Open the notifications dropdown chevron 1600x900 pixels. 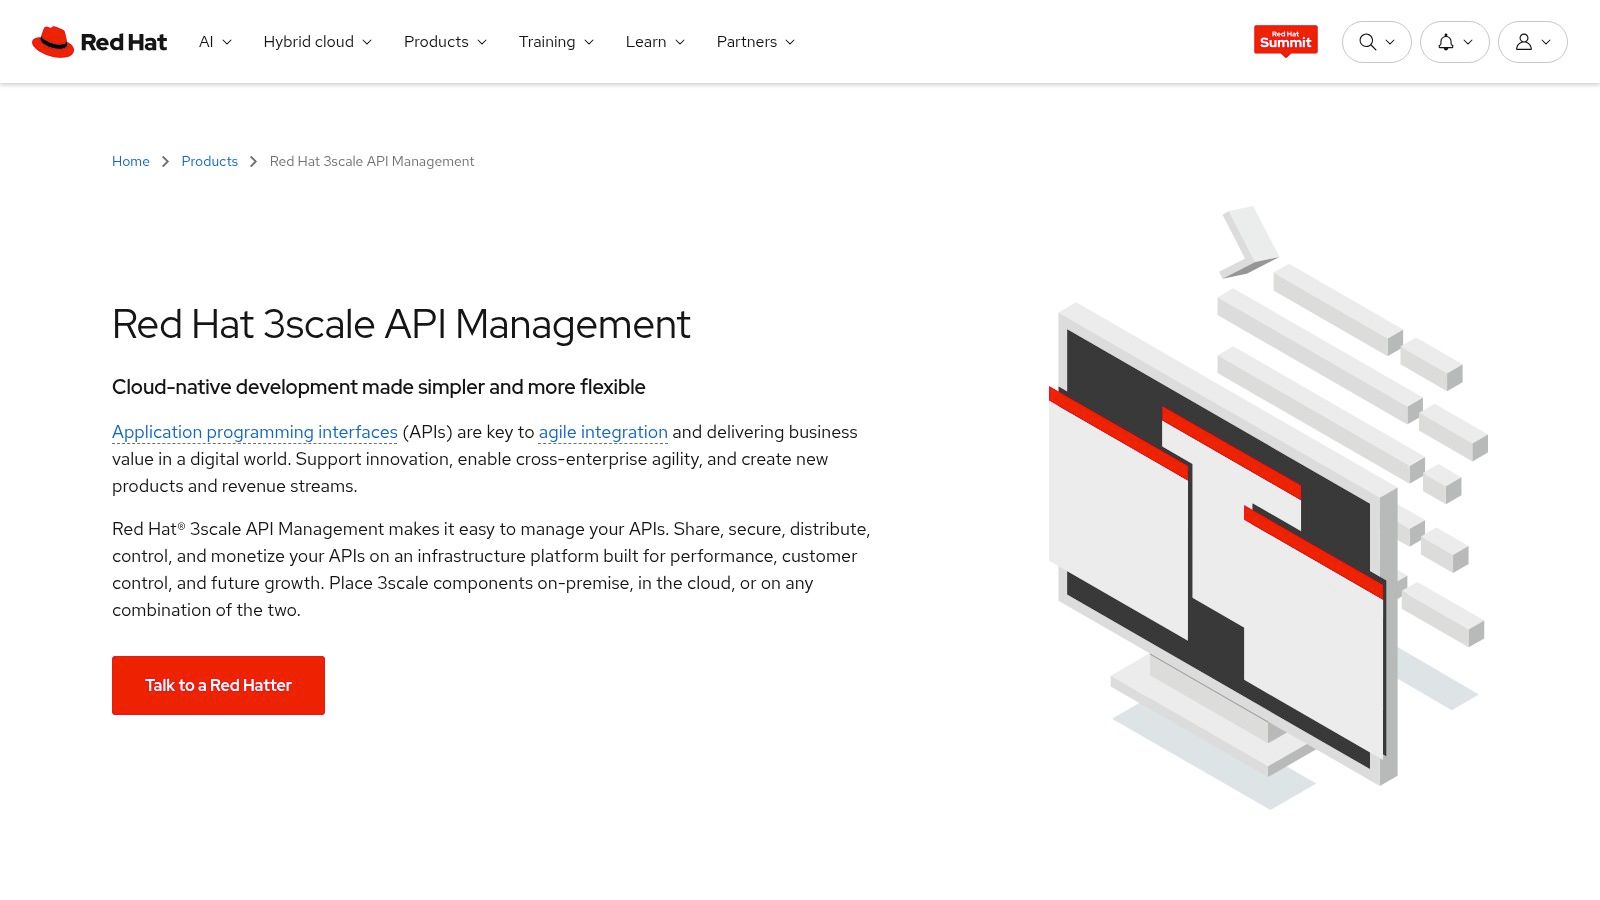(1469, 42)
